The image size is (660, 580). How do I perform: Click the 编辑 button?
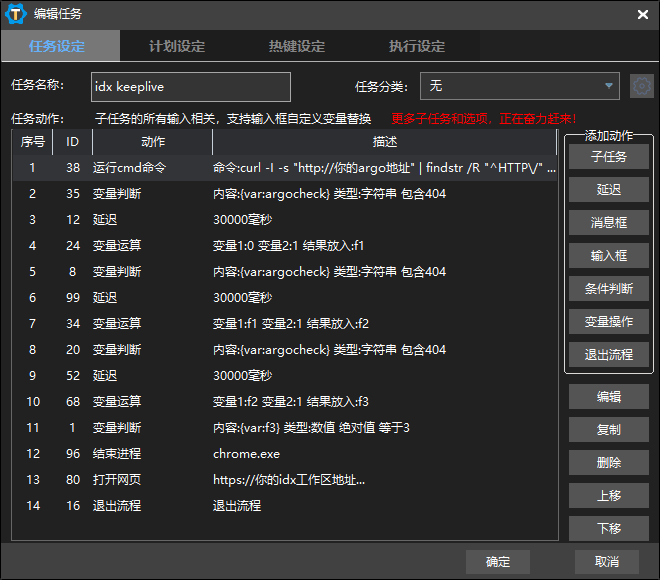(609, 397)
